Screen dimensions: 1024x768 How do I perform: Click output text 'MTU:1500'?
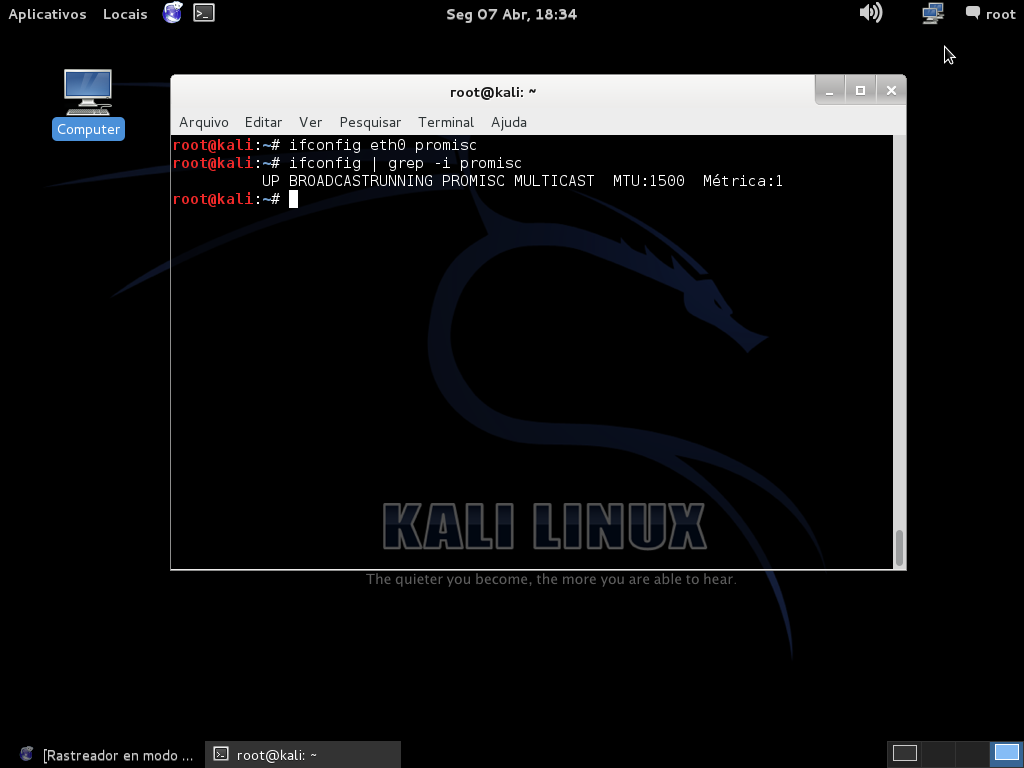pyautogui.click(x=648, y=181)
